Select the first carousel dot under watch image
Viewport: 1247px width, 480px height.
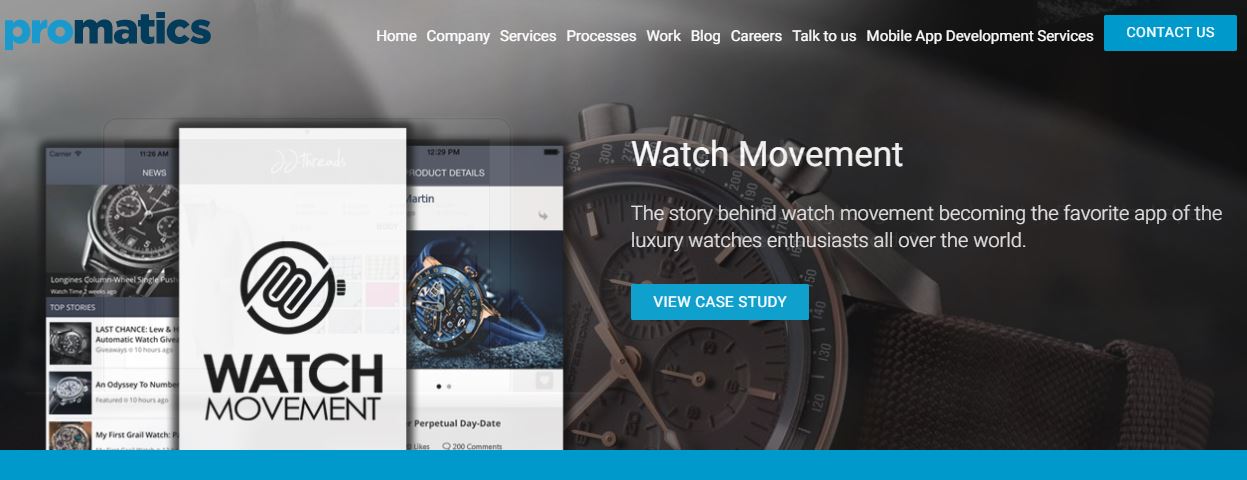pos(439,385)
